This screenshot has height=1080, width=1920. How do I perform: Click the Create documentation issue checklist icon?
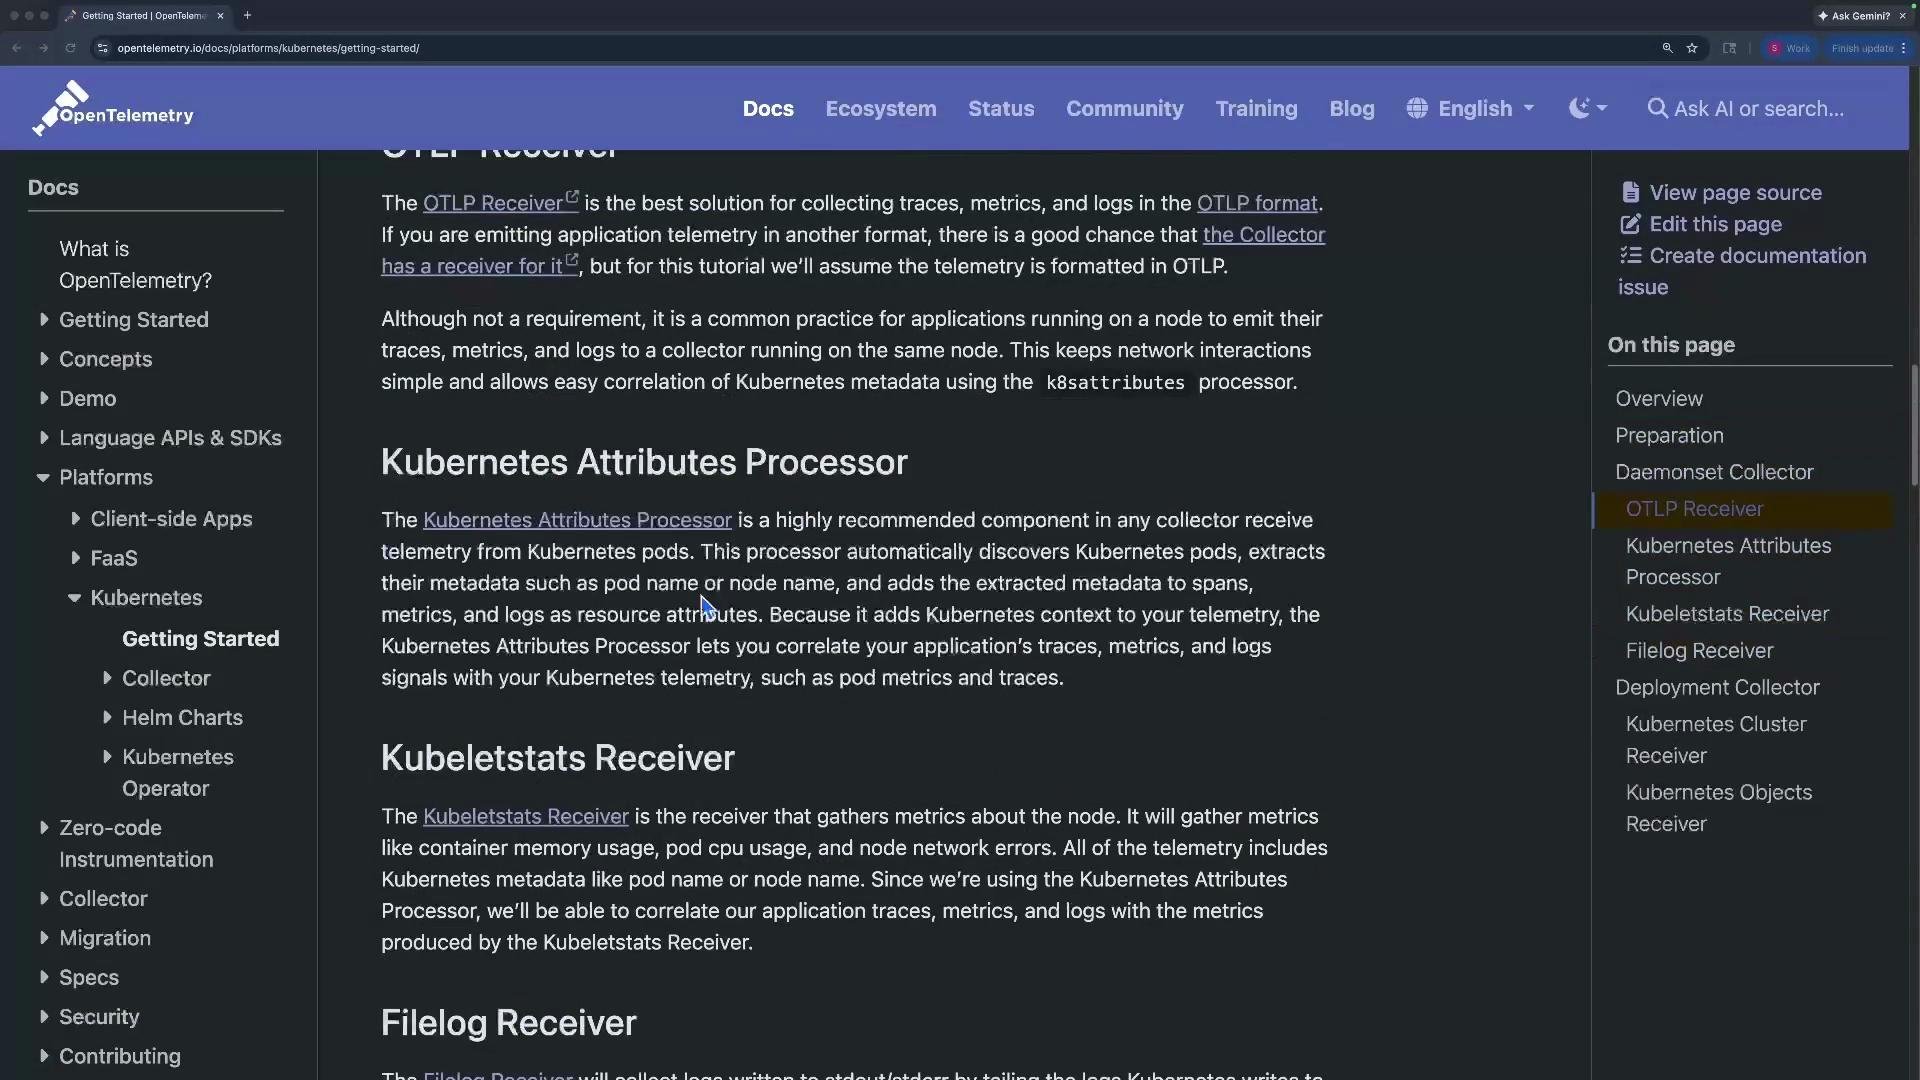1630,255
